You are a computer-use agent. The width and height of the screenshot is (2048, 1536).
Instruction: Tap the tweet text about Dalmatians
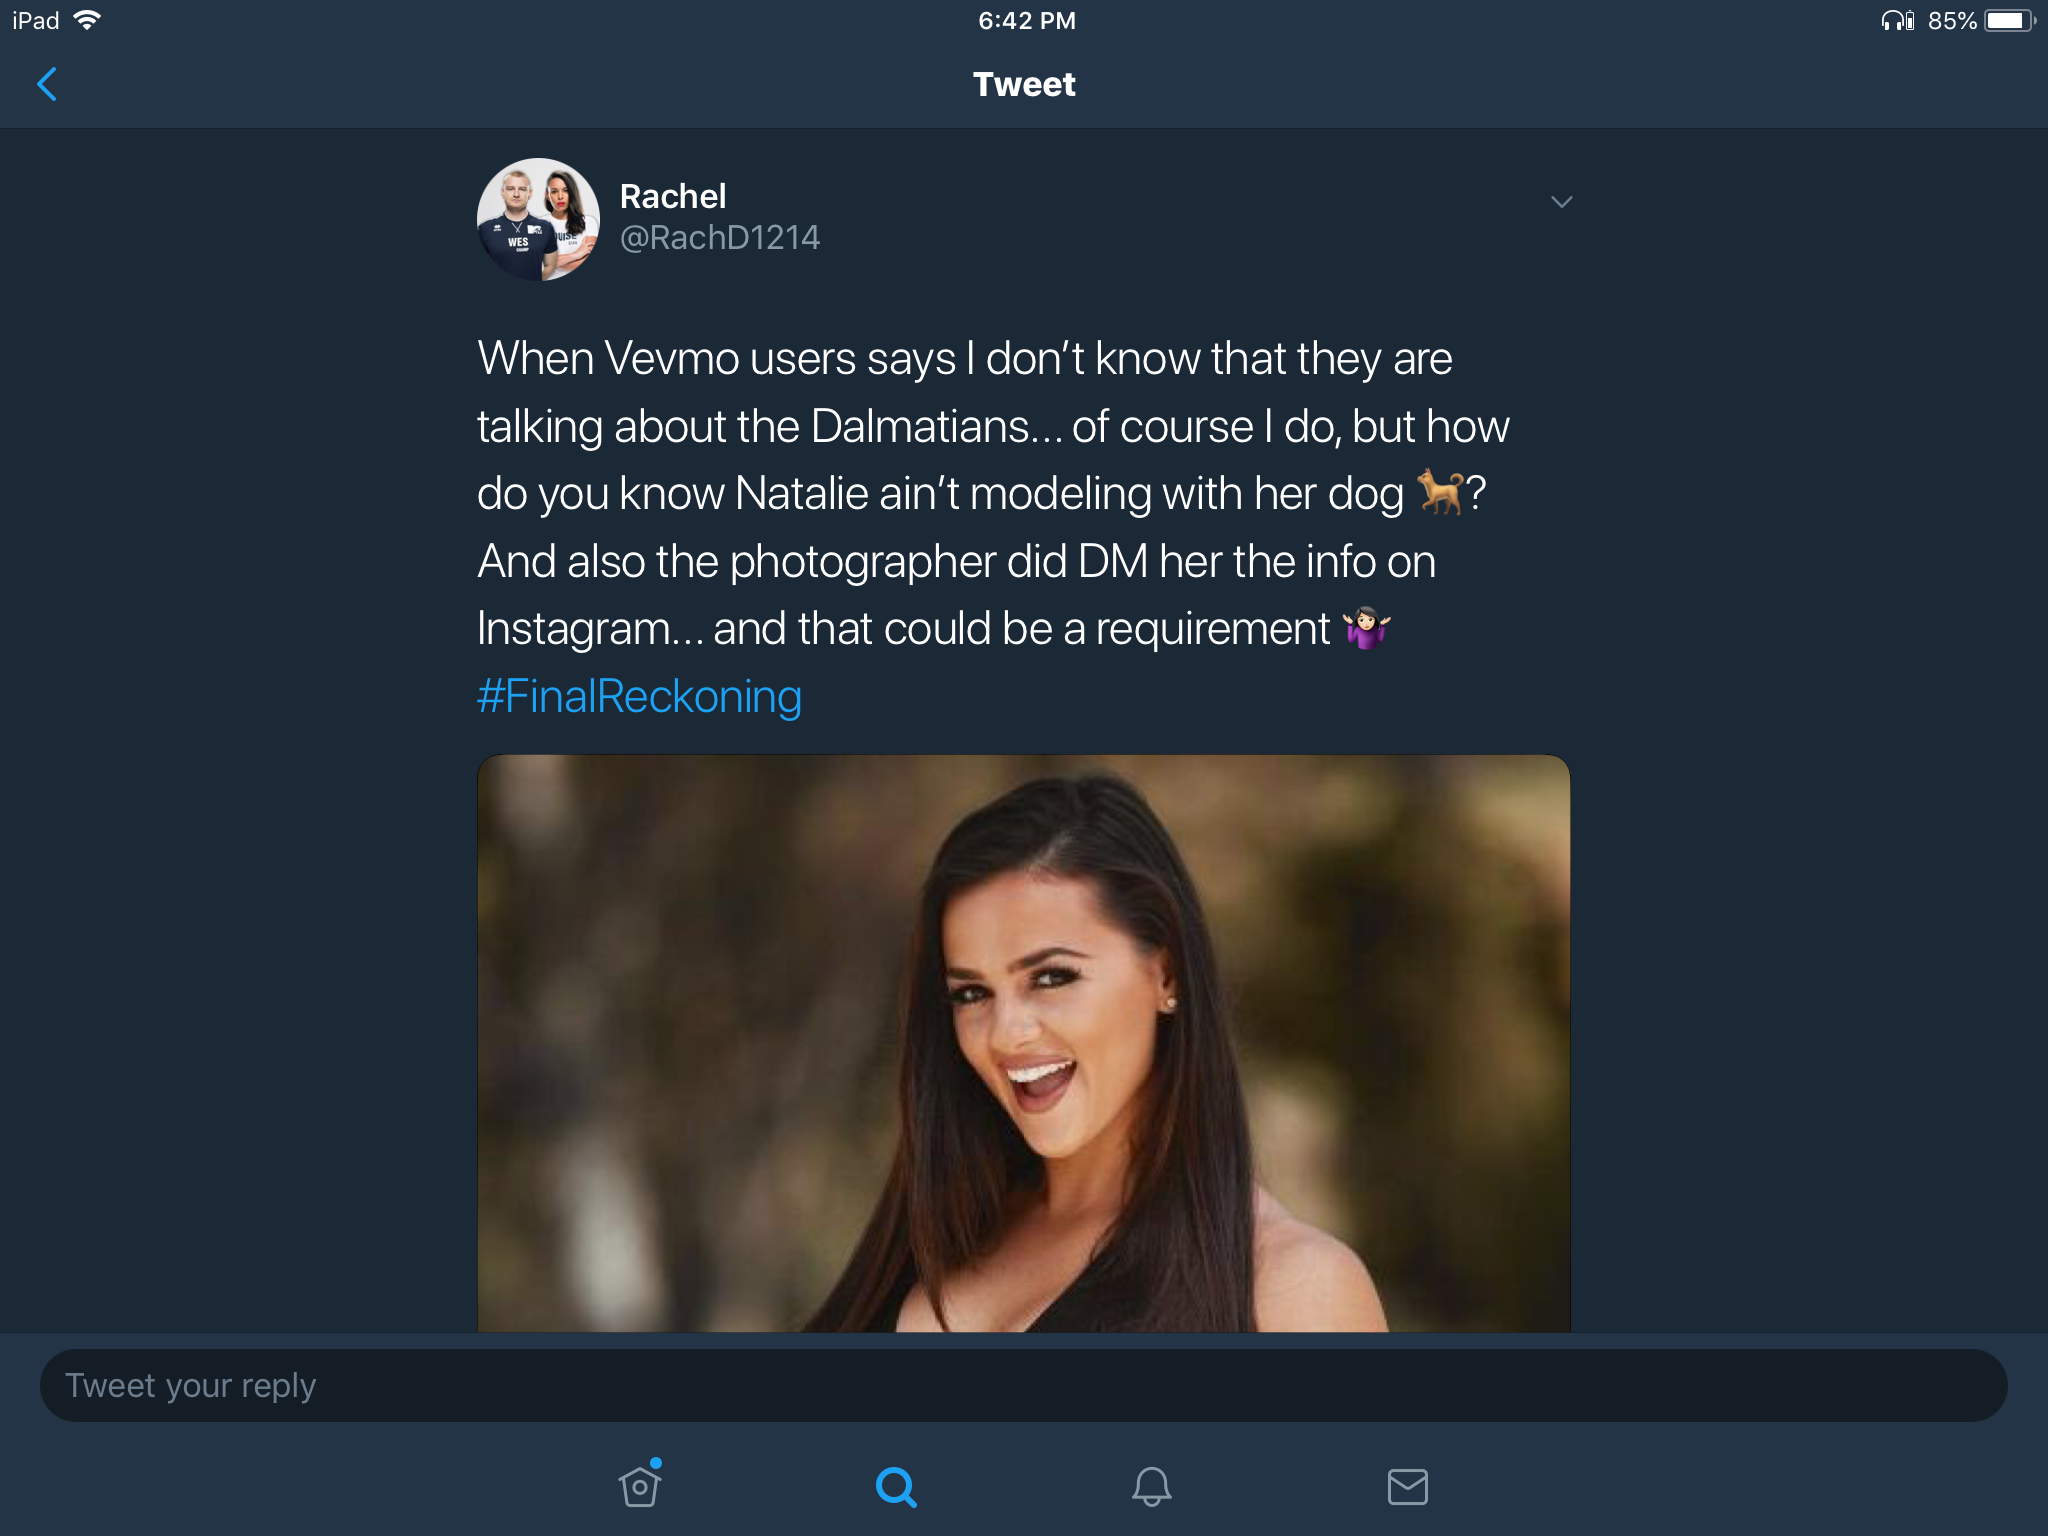coord(993,493)
